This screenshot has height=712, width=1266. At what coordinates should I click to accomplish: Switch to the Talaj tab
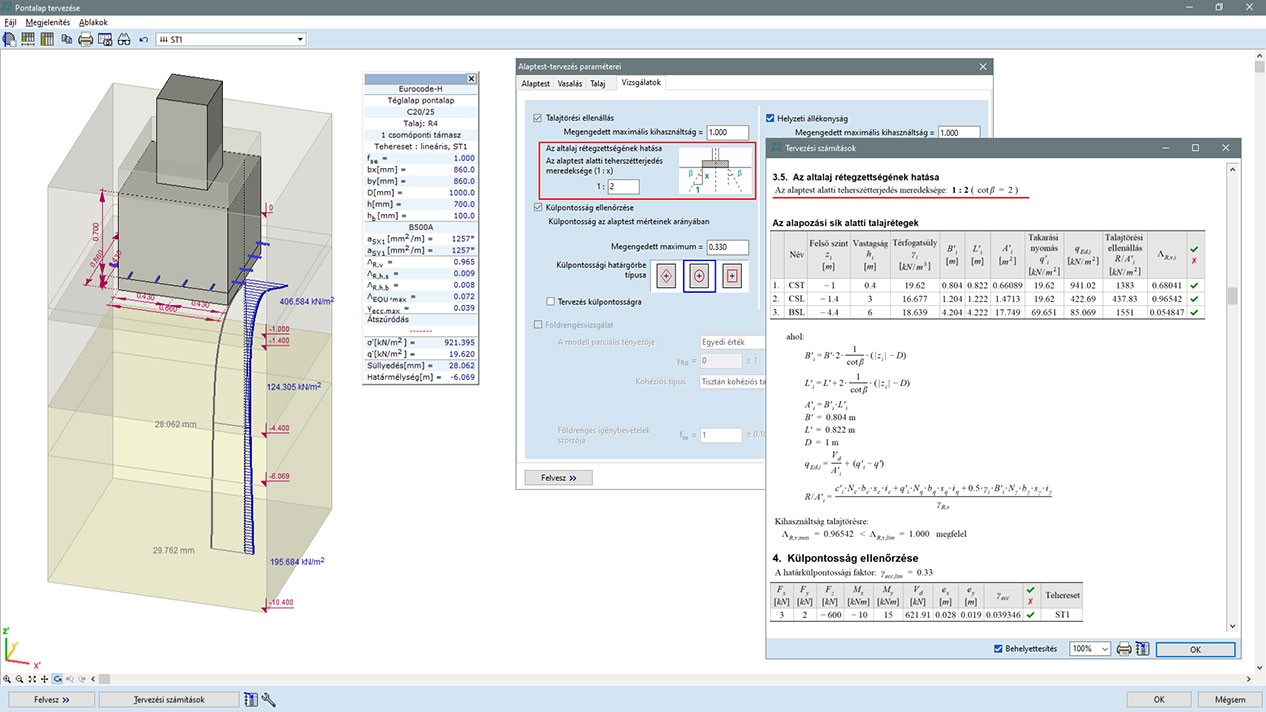pyautogui.click(x=597, y=84)
